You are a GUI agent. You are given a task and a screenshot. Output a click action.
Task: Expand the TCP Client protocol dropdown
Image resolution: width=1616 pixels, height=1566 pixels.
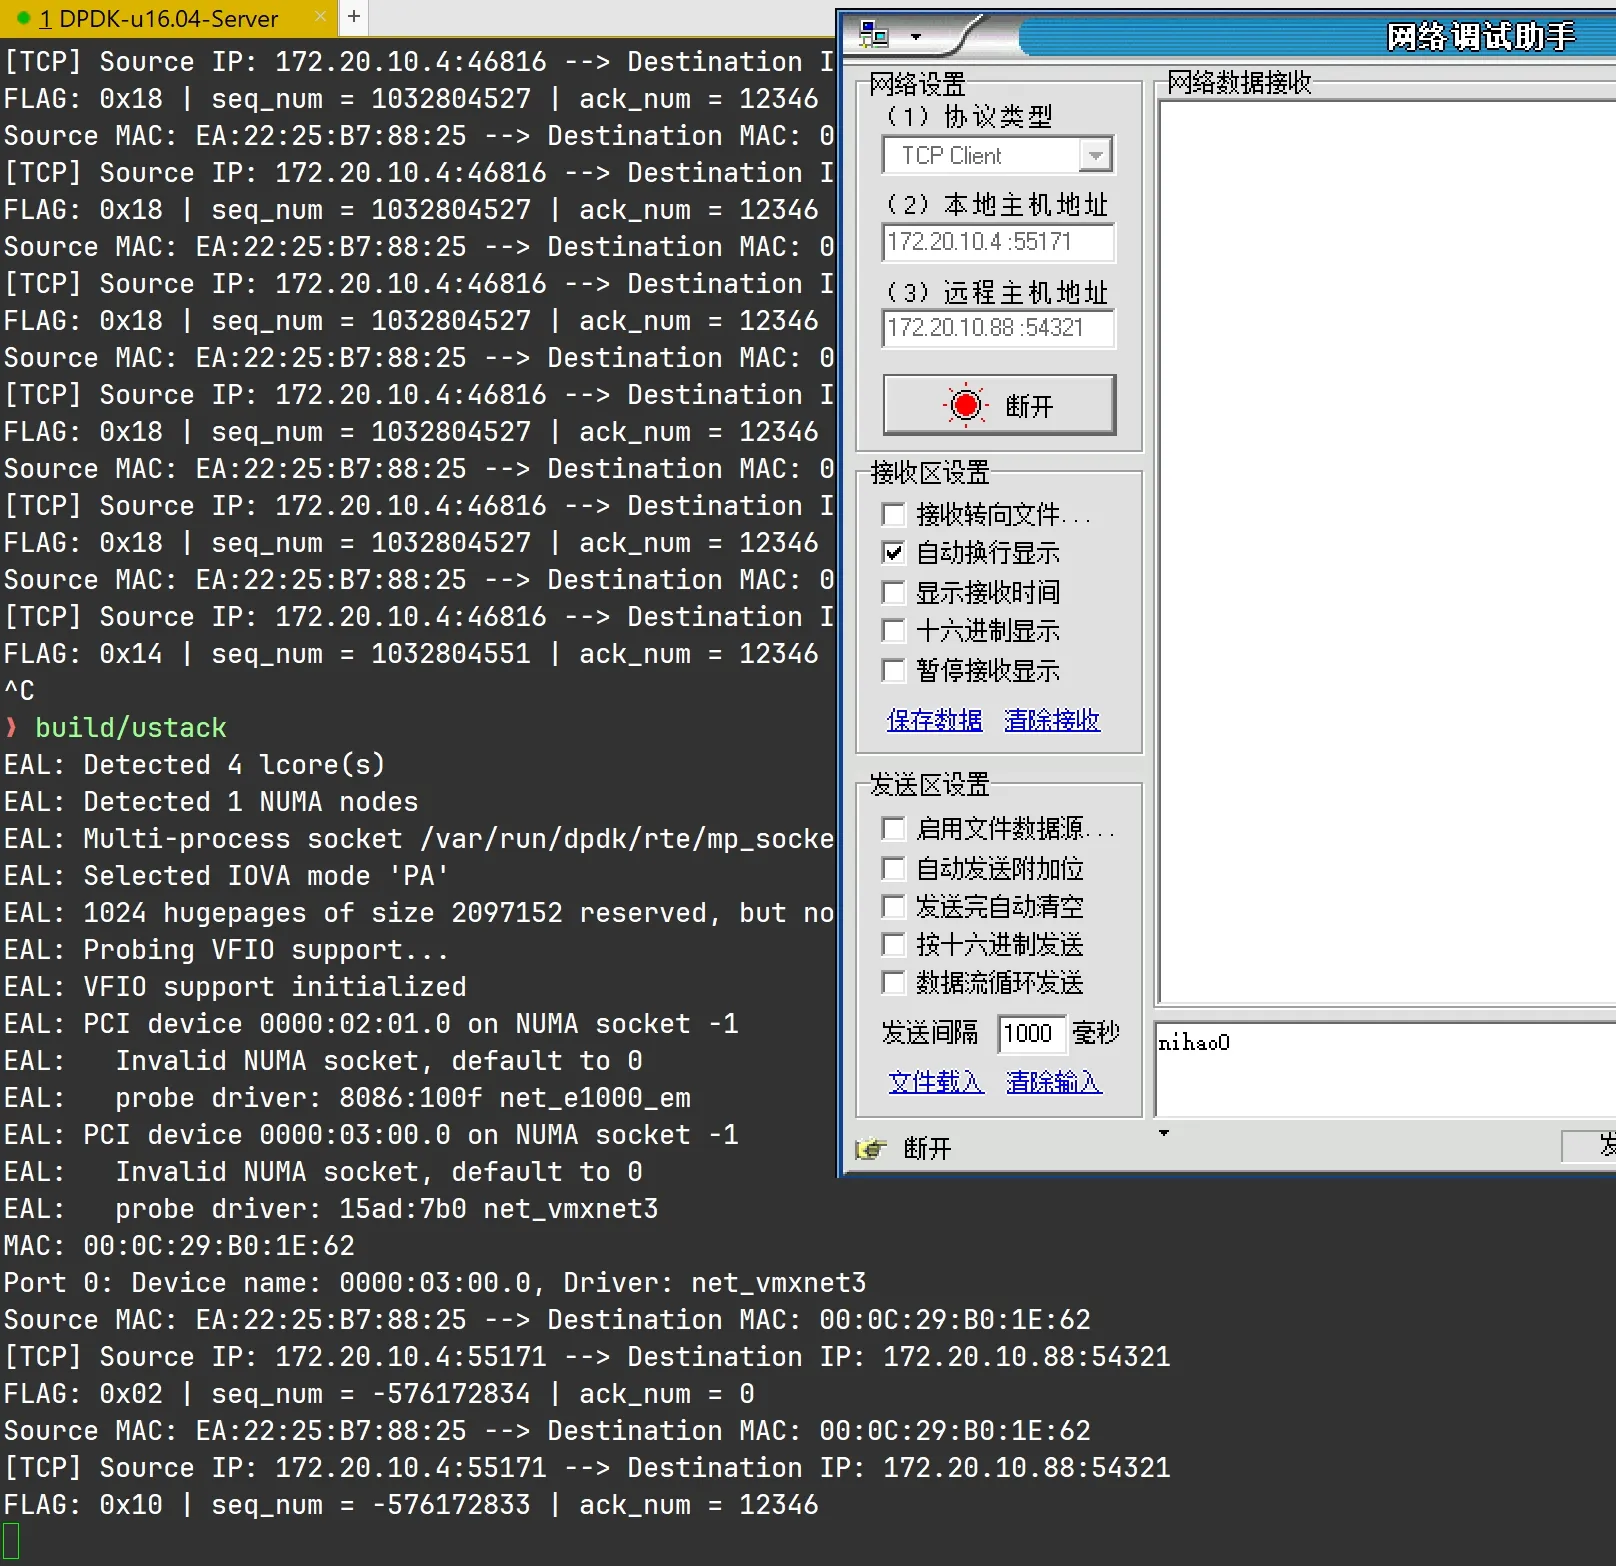point(1096,156)
